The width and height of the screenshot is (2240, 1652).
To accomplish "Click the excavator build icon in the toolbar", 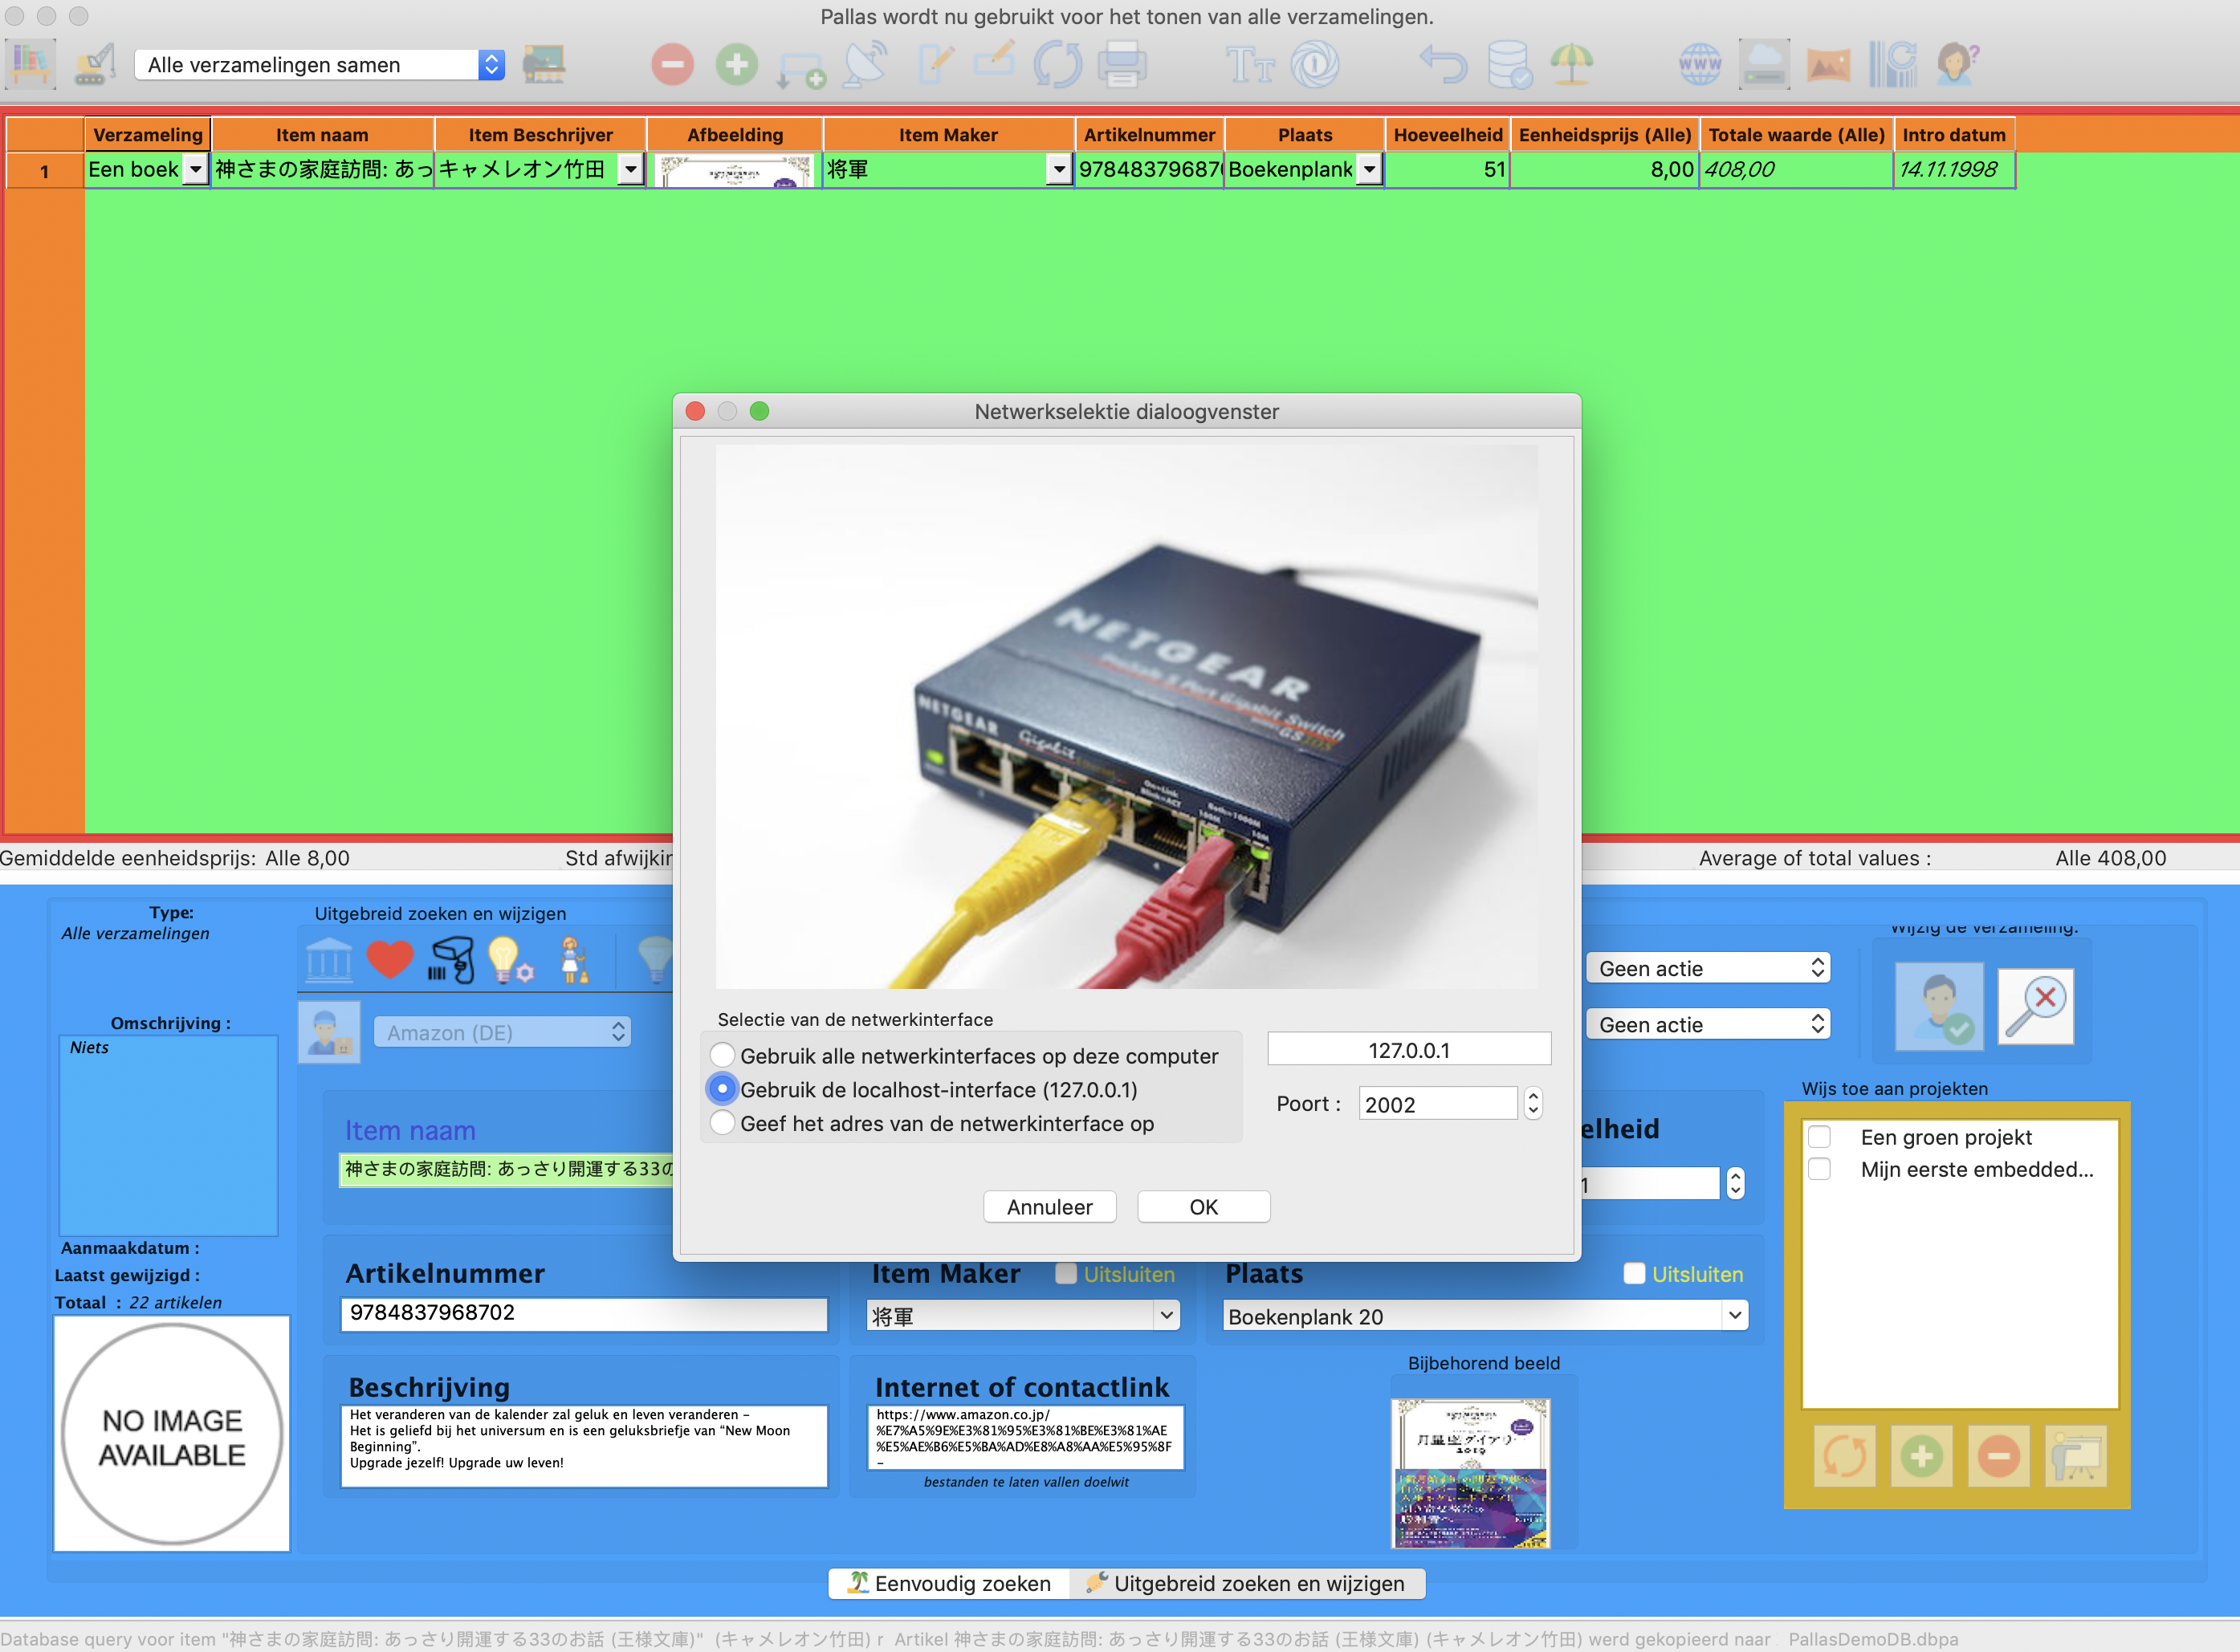I will coord(95,65).
